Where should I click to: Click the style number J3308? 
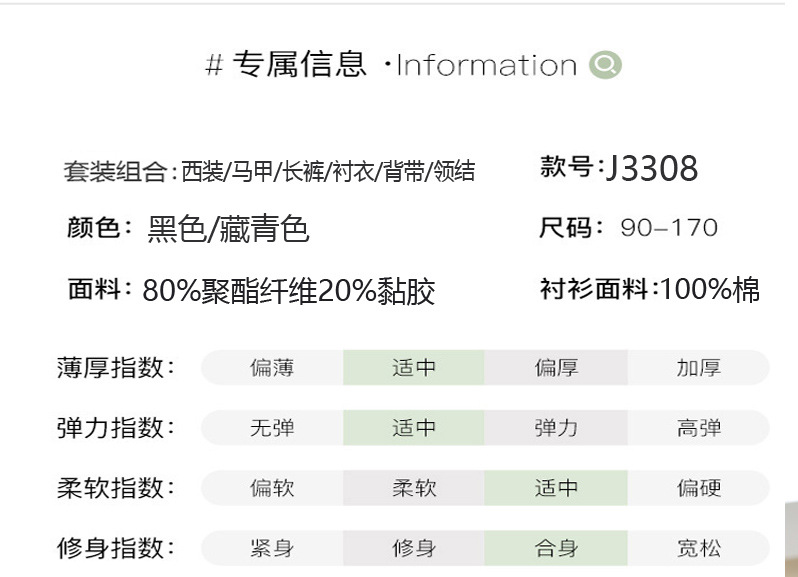[651, 169]
